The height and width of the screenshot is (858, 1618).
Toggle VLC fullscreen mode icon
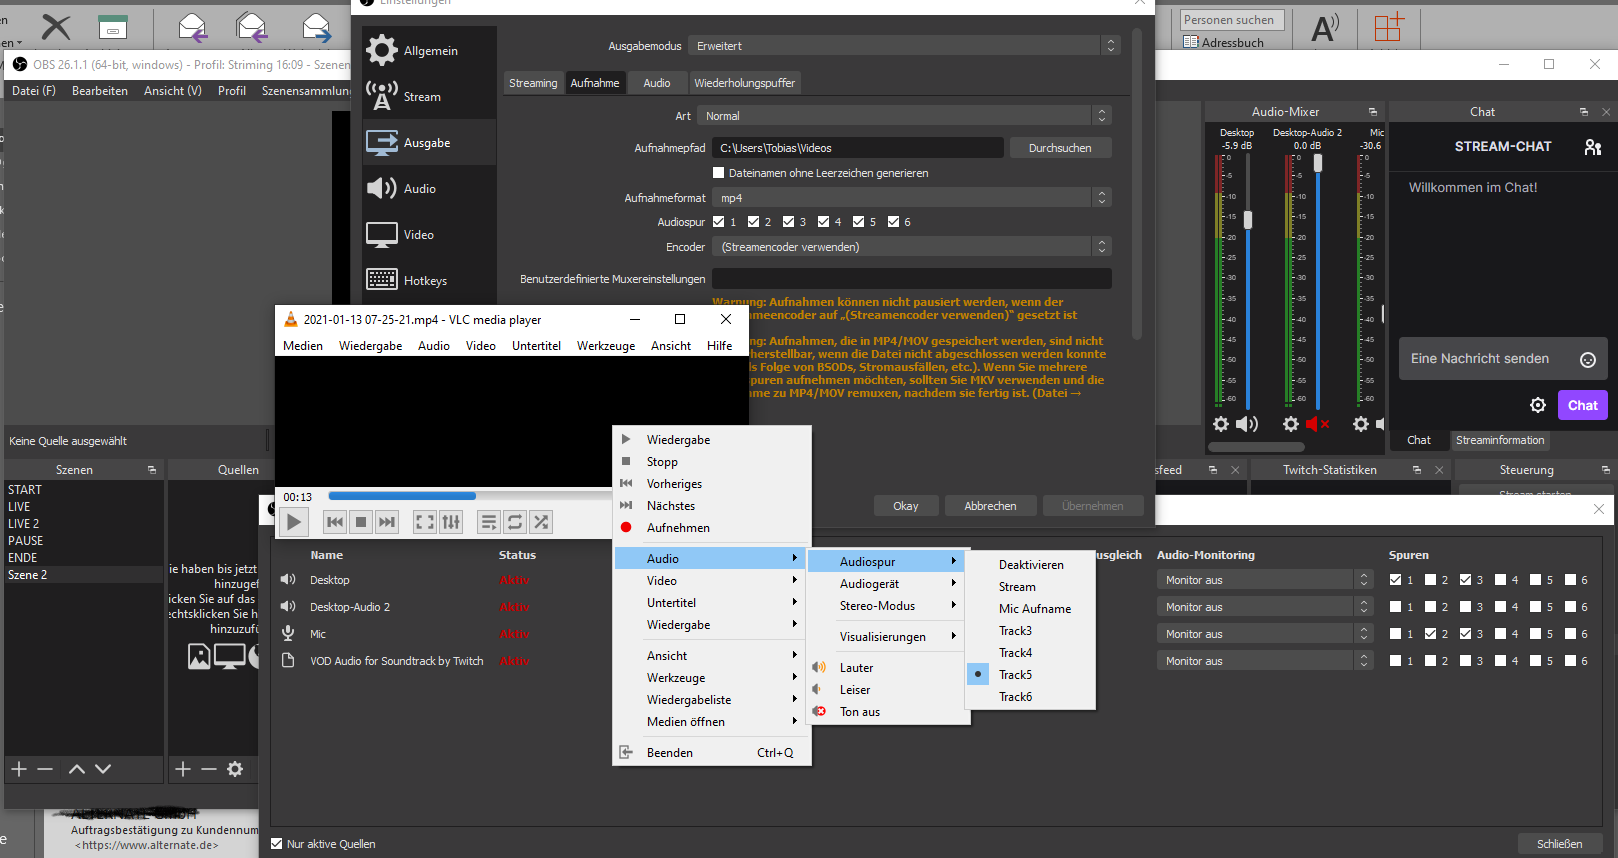[425, 522]
